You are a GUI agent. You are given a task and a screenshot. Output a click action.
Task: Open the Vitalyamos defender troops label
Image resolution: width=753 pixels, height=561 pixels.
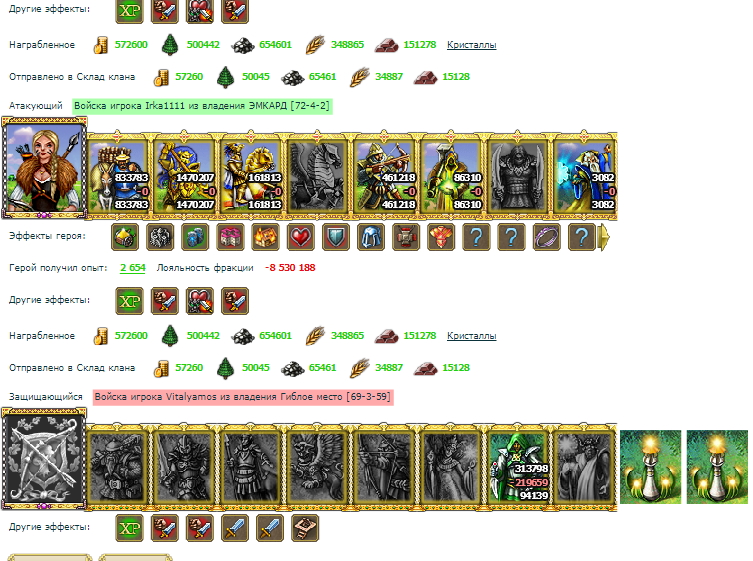point(243,397)
